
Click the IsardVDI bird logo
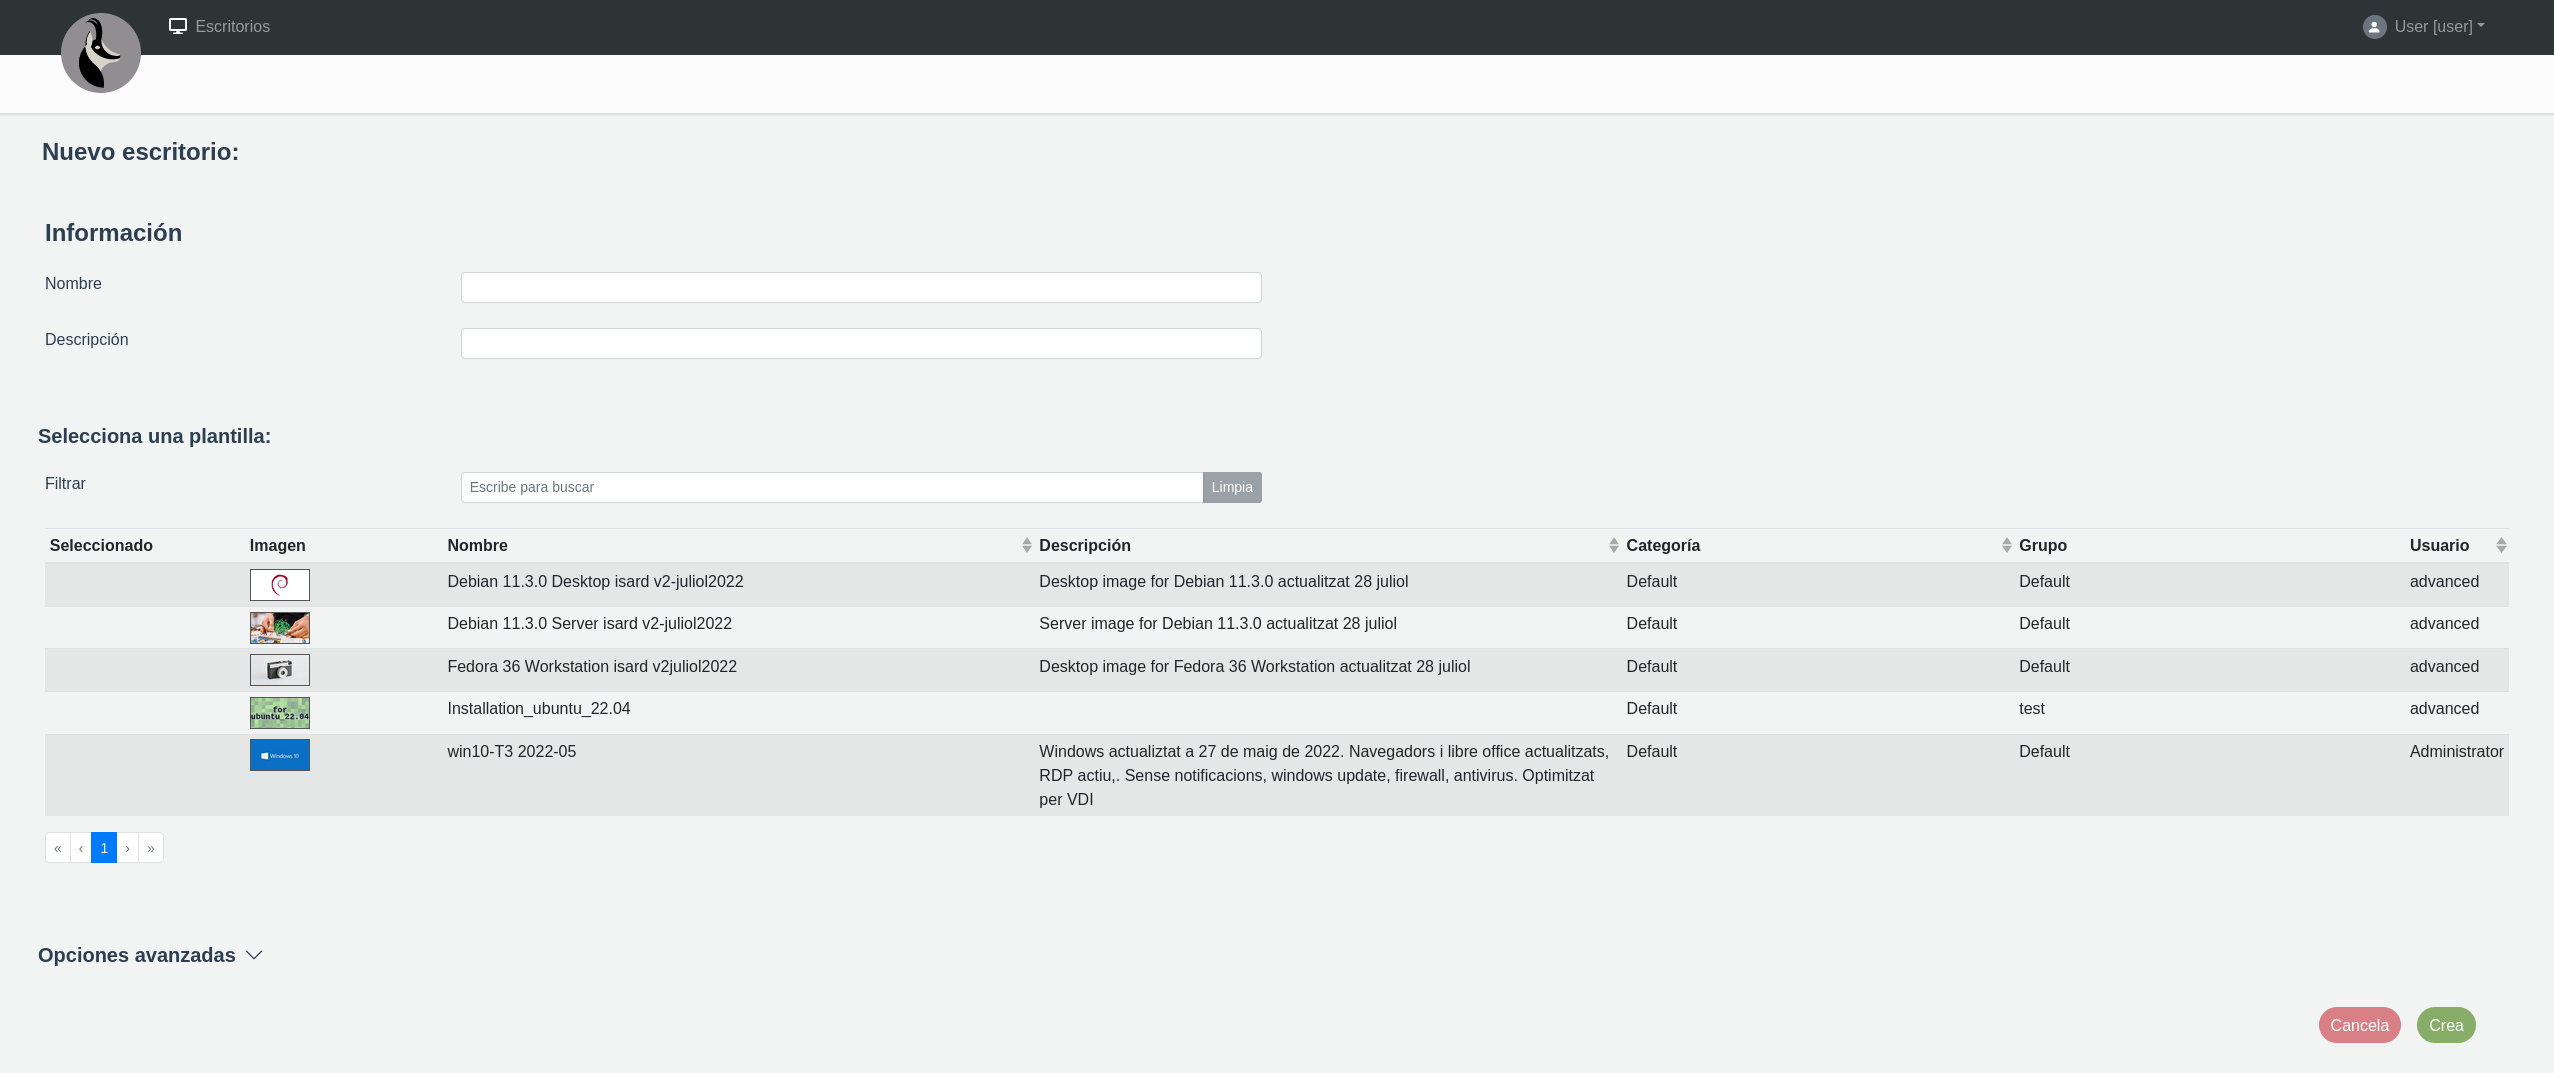pos(101,53)
